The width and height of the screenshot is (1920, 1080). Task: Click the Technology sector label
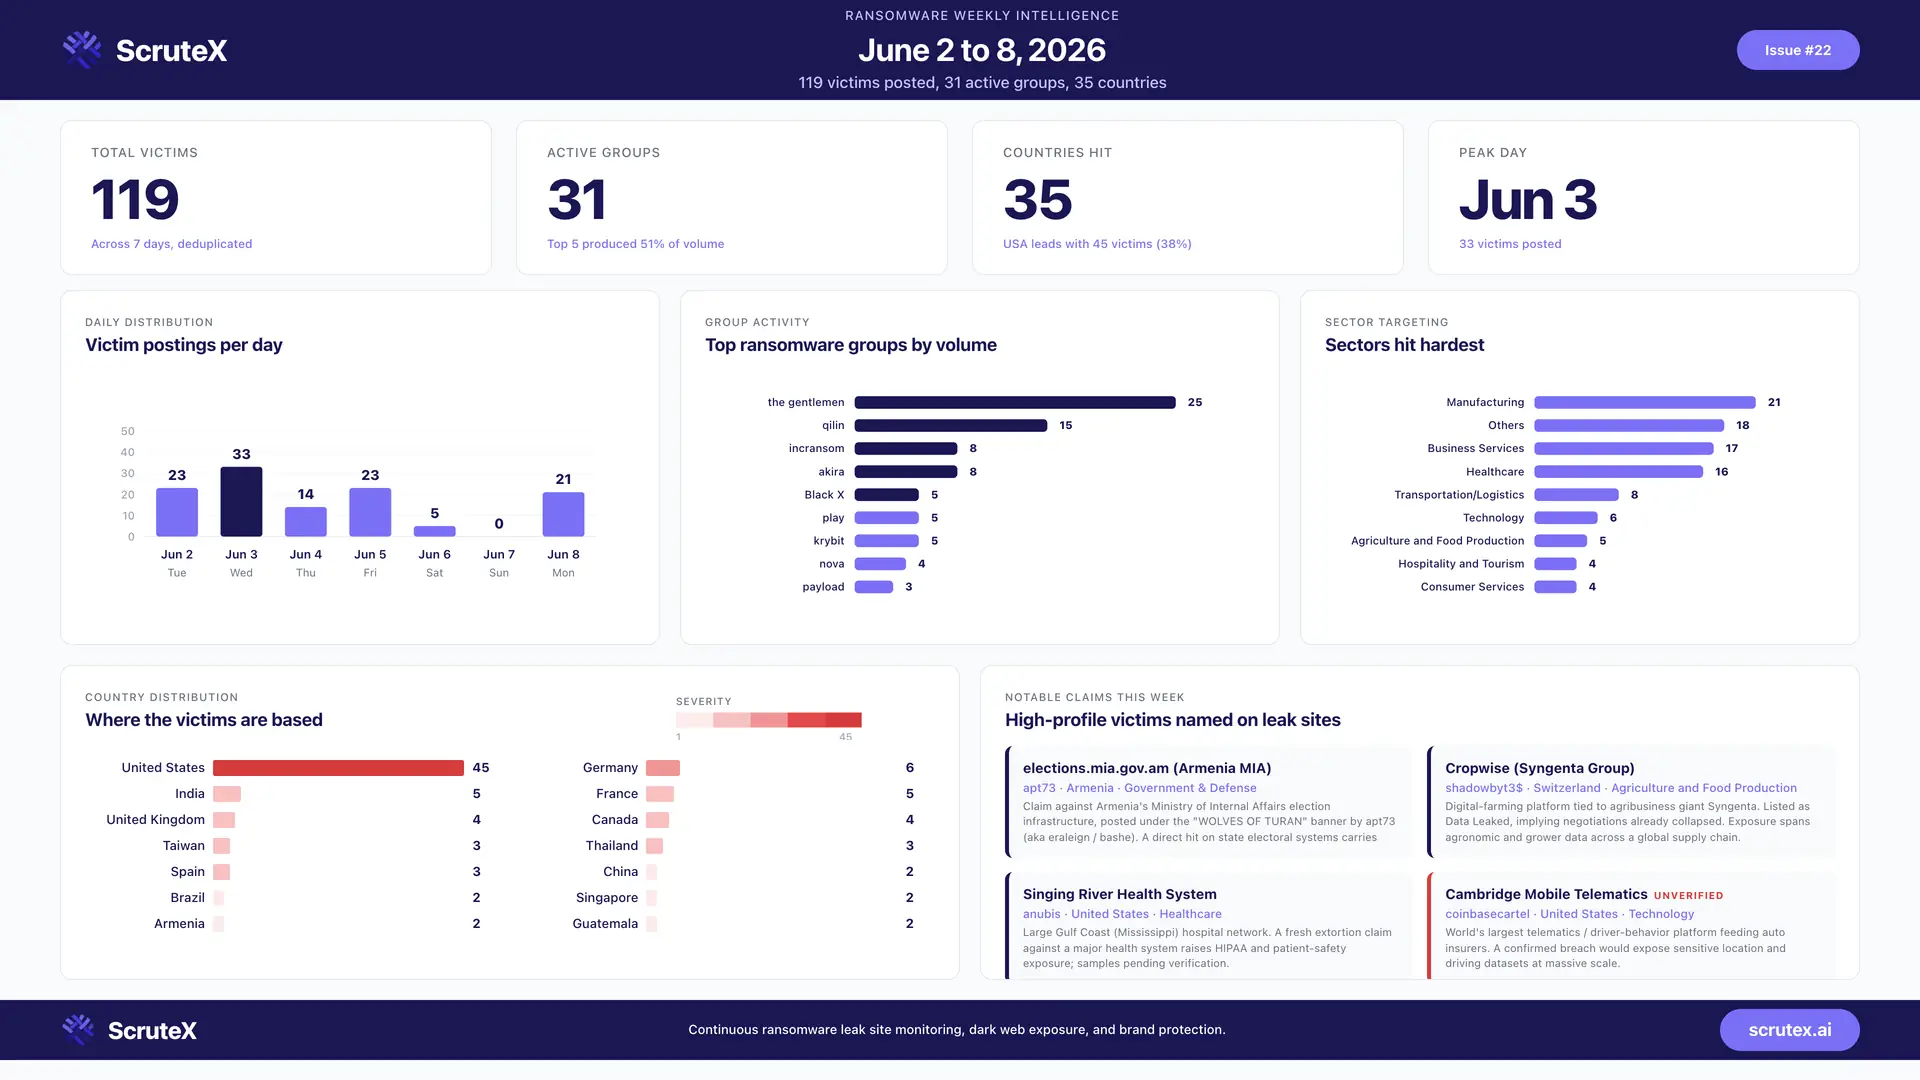click(1493, 518)
